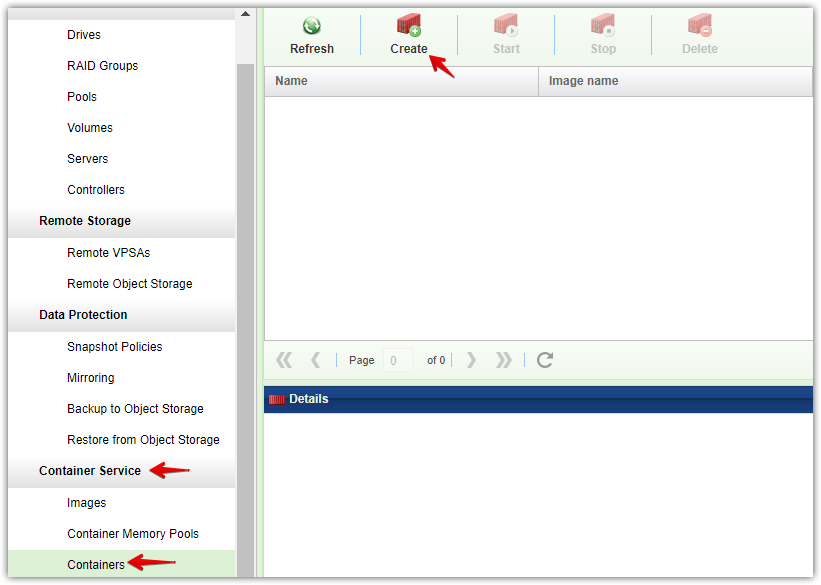Click the page number input field
This screenshot has height=585, width=821.
coord(398,360)
